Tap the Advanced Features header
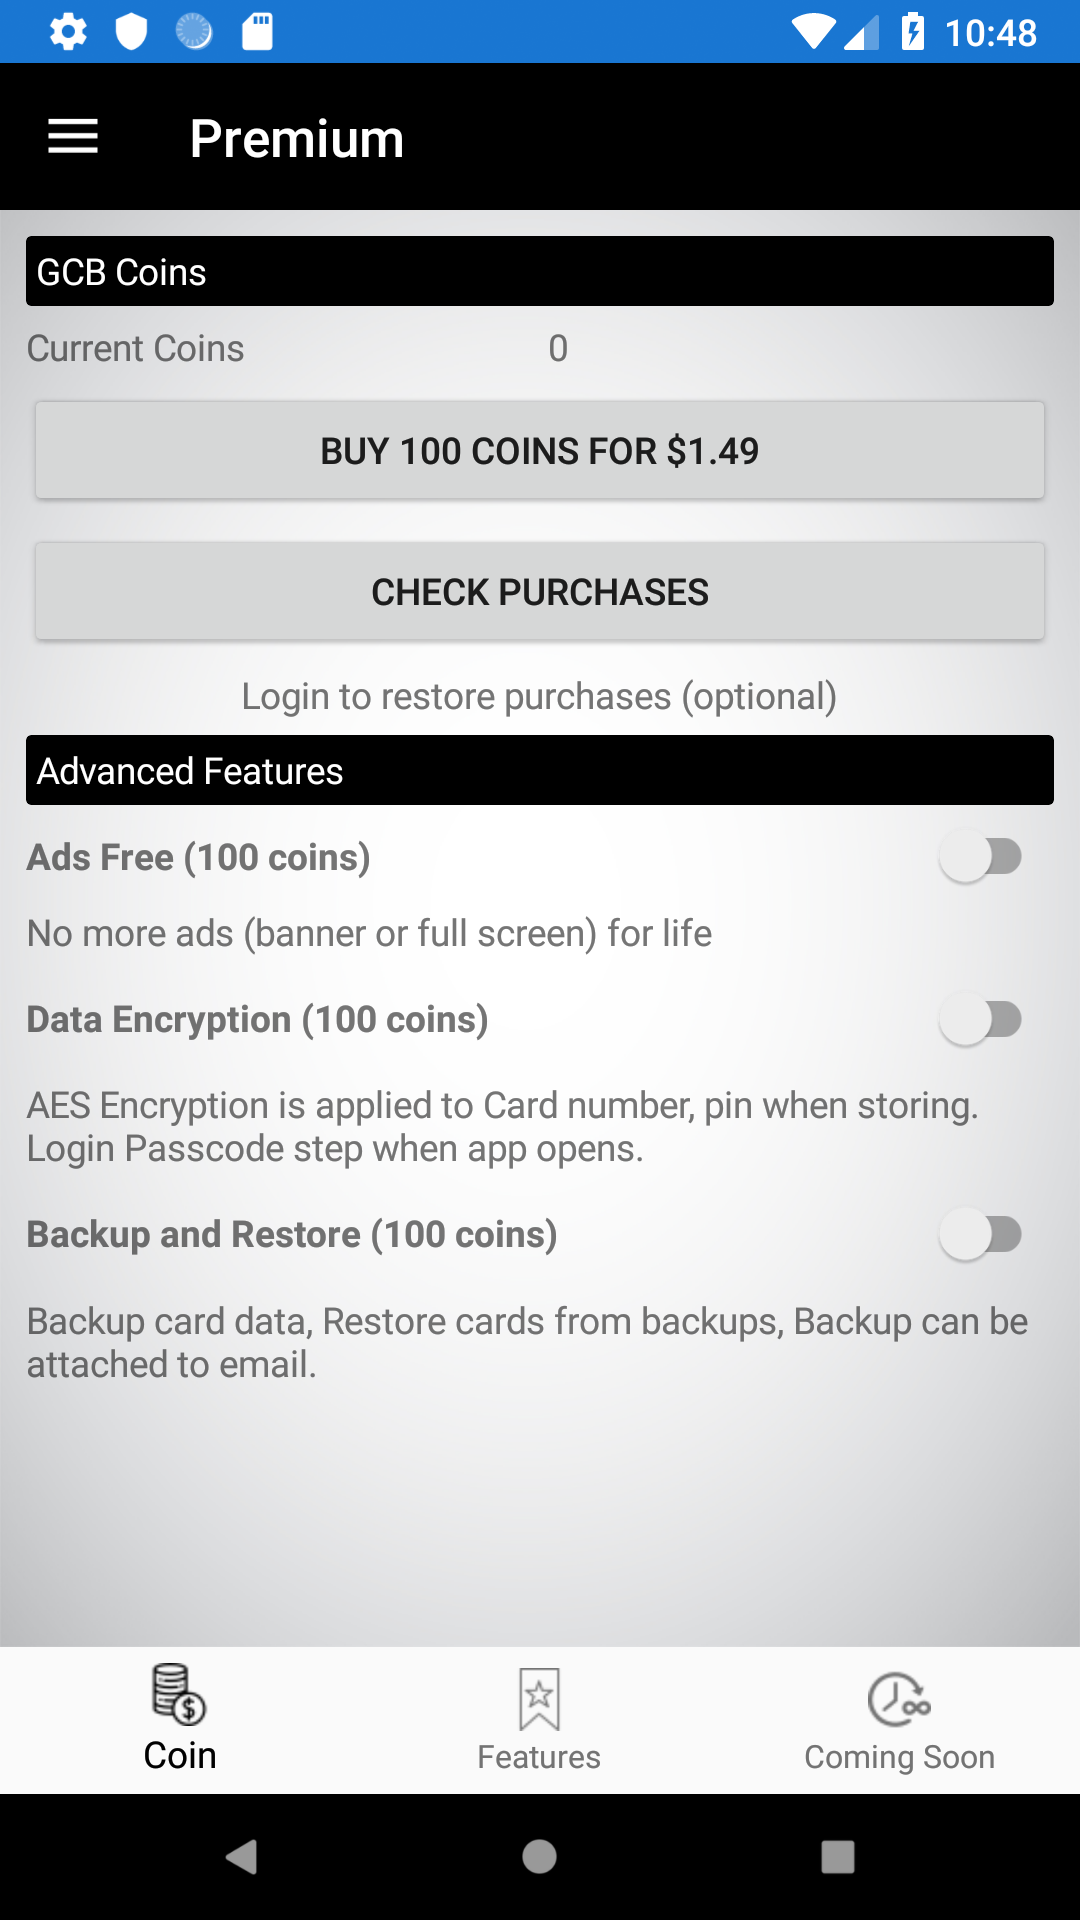 pos(540,771)
